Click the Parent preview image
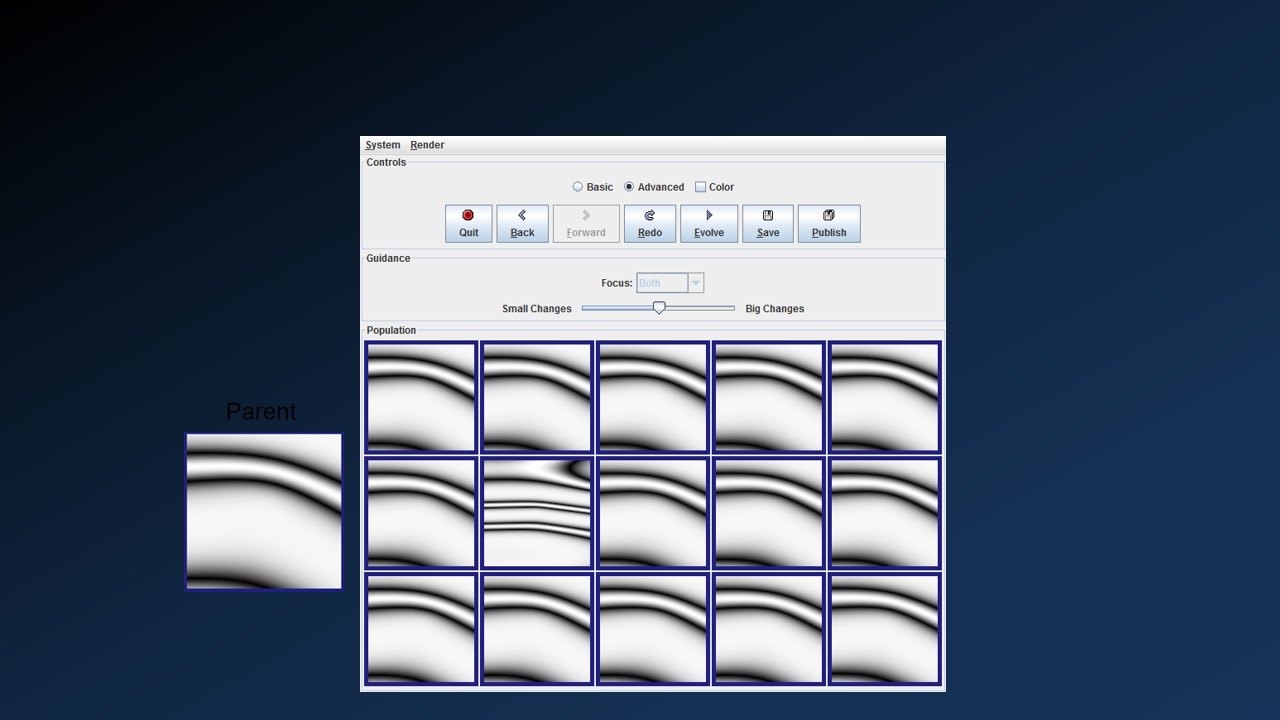 pyautogui.click(x=264, y=511)
